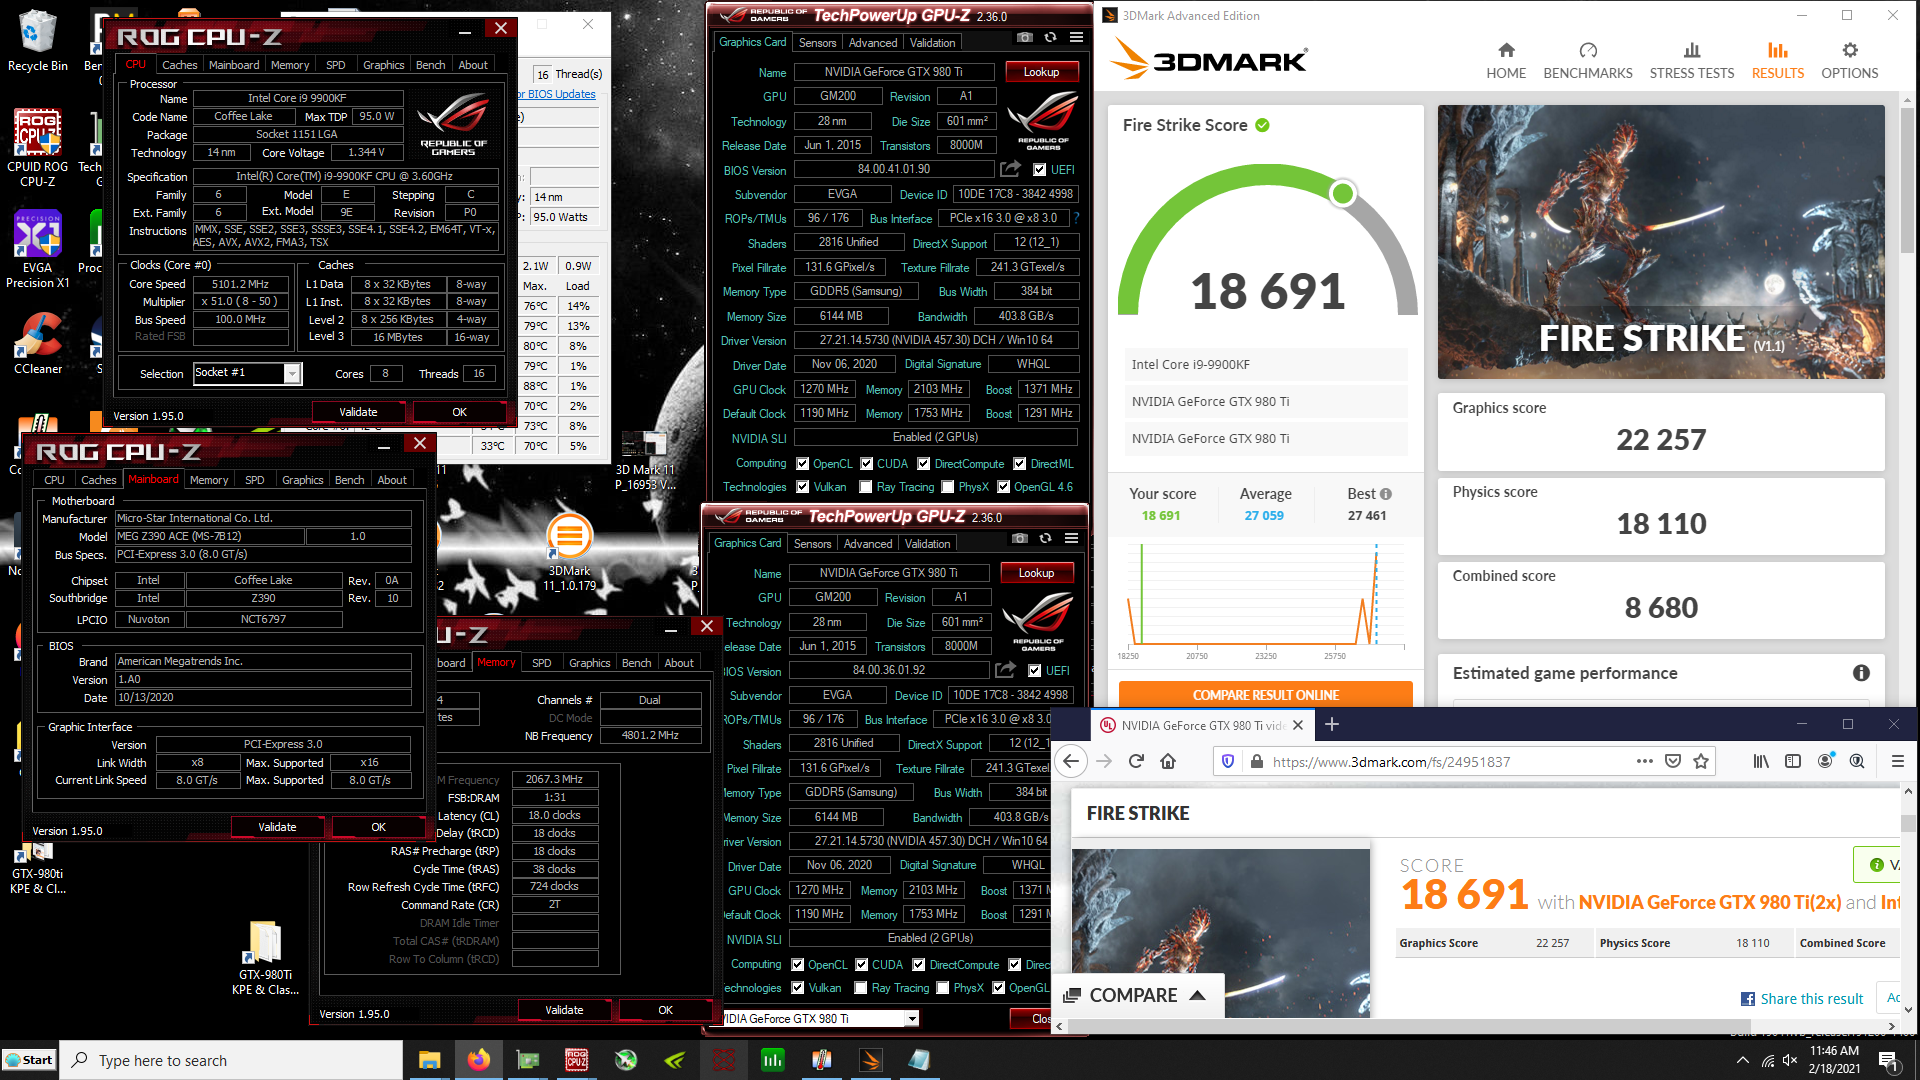Image resolution: width=1920 pixels, height=1080 pixels.
Task: Toggle UEFI checkbox in upper GPU-Z
Action: coord(1040,170)
